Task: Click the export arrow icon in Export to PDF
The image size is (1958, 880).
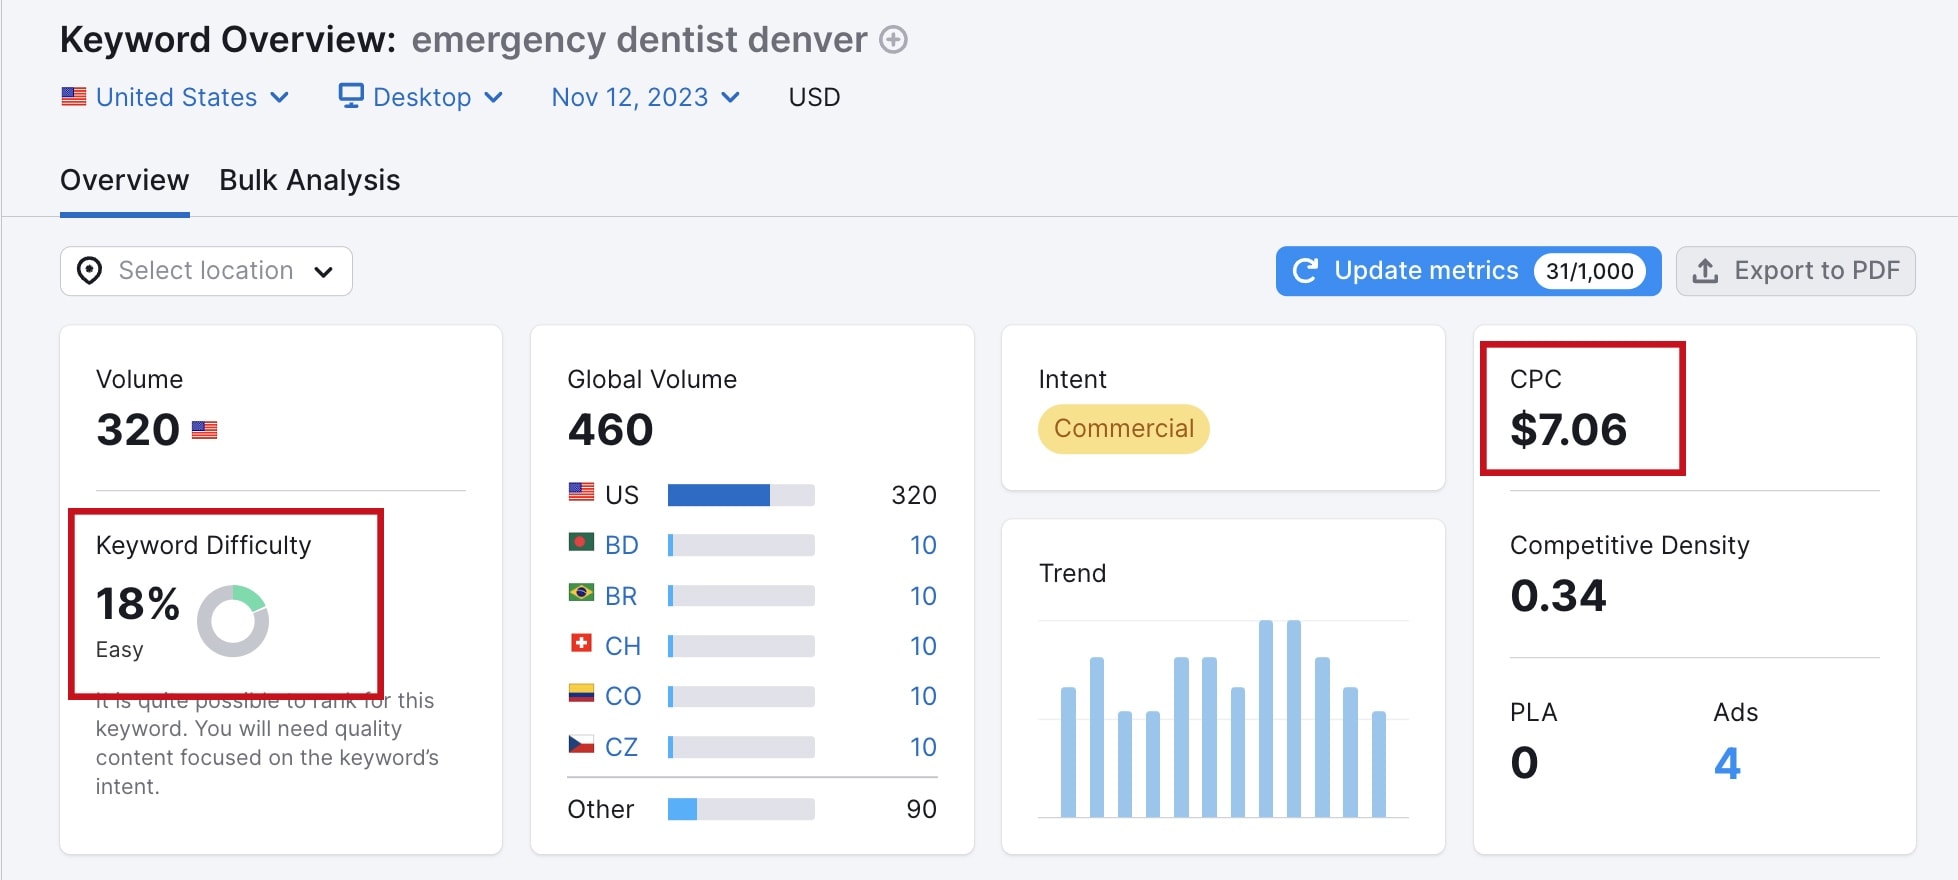Action: click(x=1704, y=270)
